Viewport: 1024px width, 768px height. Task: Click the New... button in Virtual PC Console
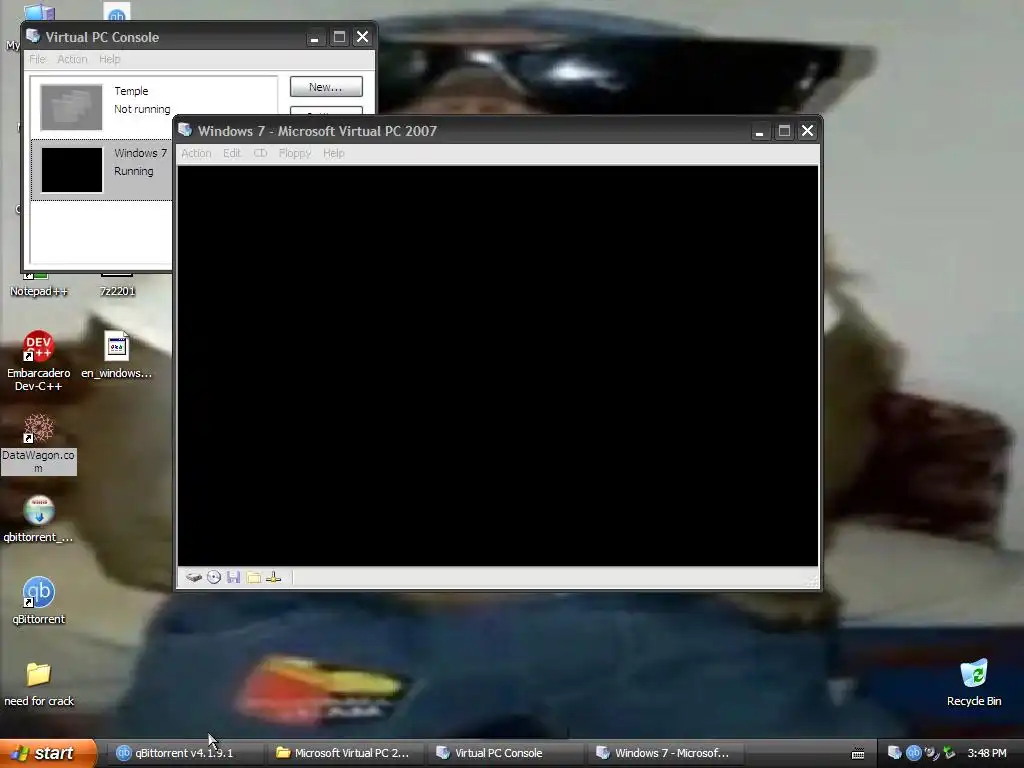point(326,87)
